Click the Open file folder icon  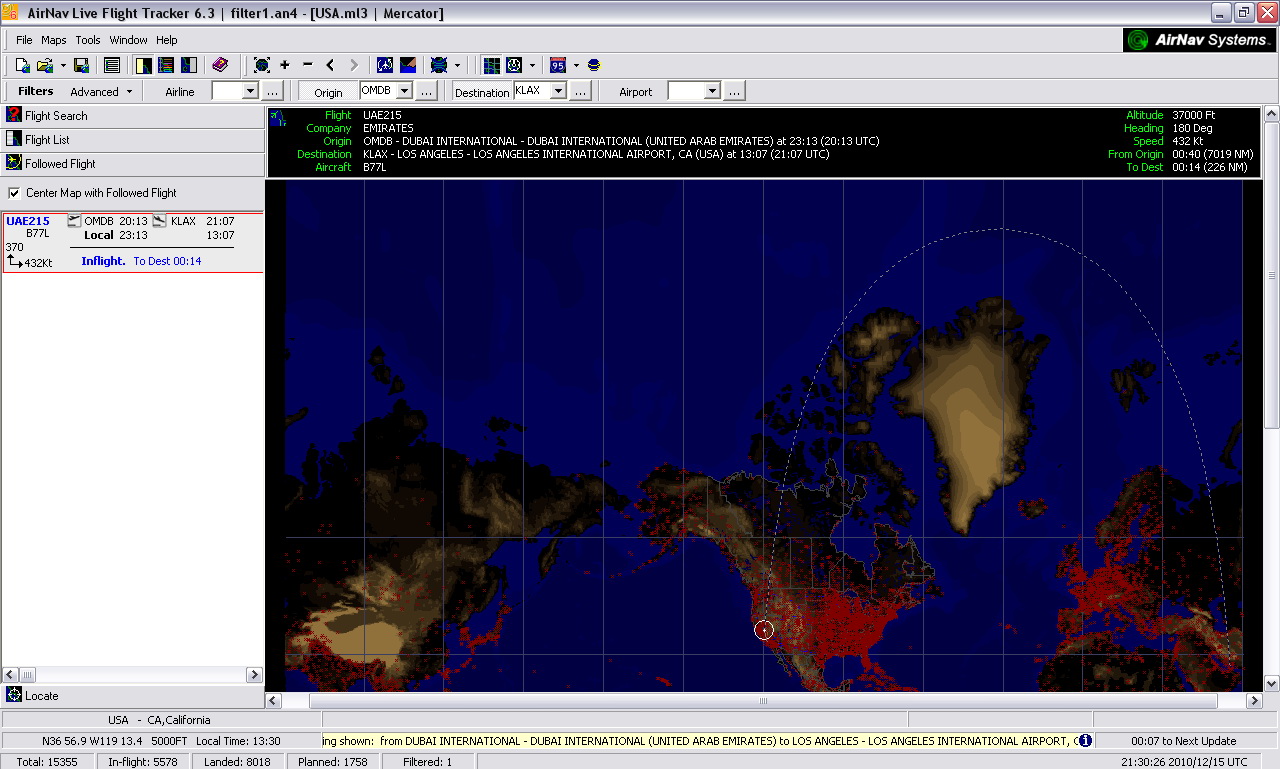[x=45, y=65]
